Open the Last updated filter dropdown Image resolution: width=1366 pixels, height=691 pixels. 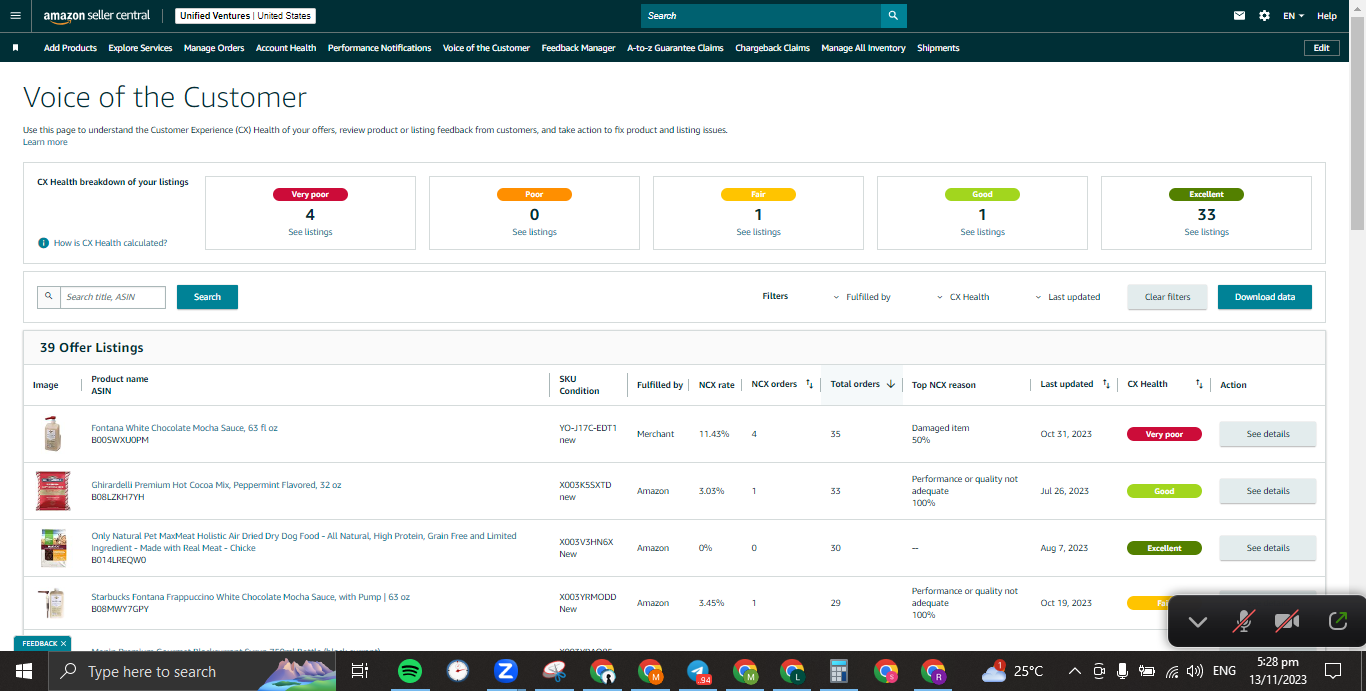1067,297
